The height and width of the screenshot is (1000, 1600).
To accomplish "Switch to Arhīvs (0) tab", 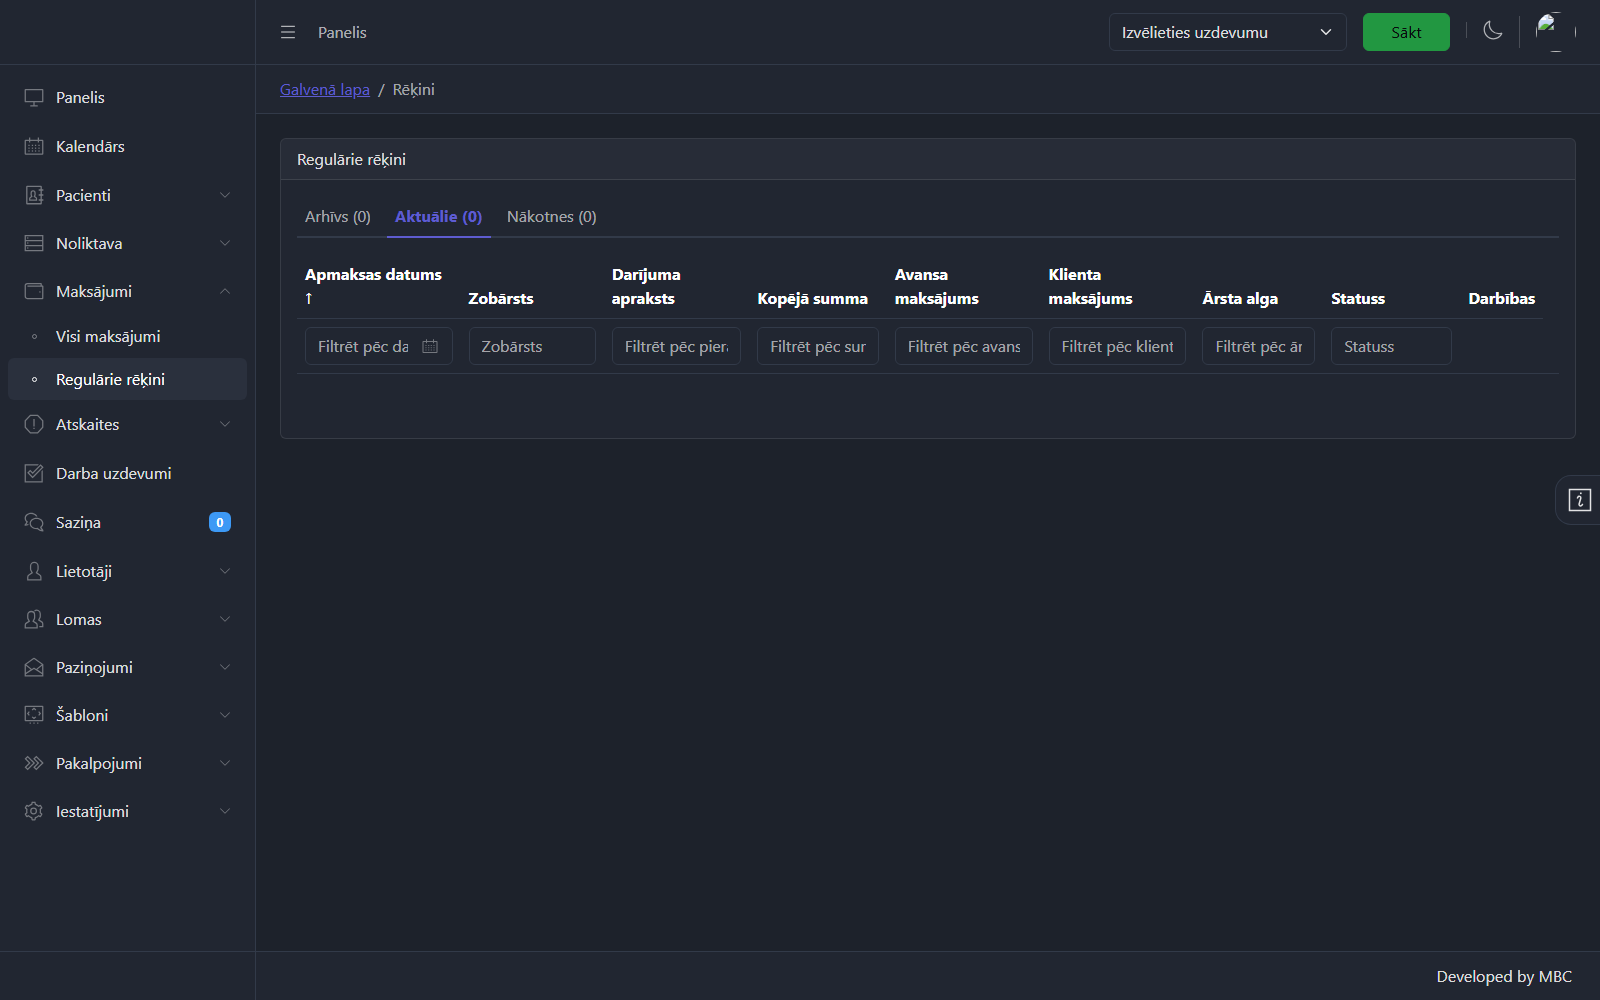I will tap(338, 216).
